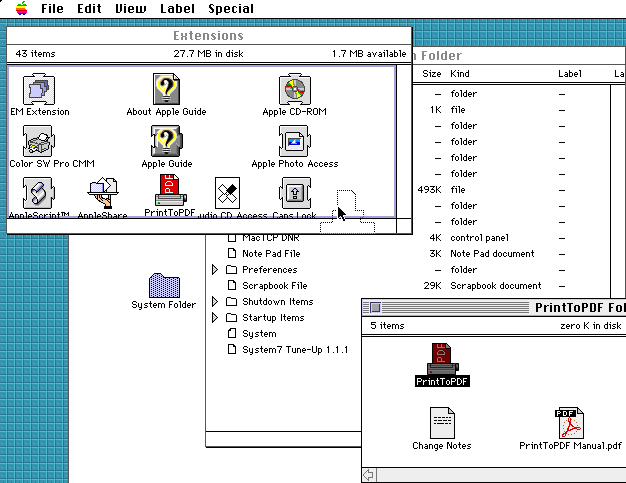Click the Scrapbook File document icon
The height and width of the screenshot is (483, 626).
pyautogui.click(x=232, y=285)
